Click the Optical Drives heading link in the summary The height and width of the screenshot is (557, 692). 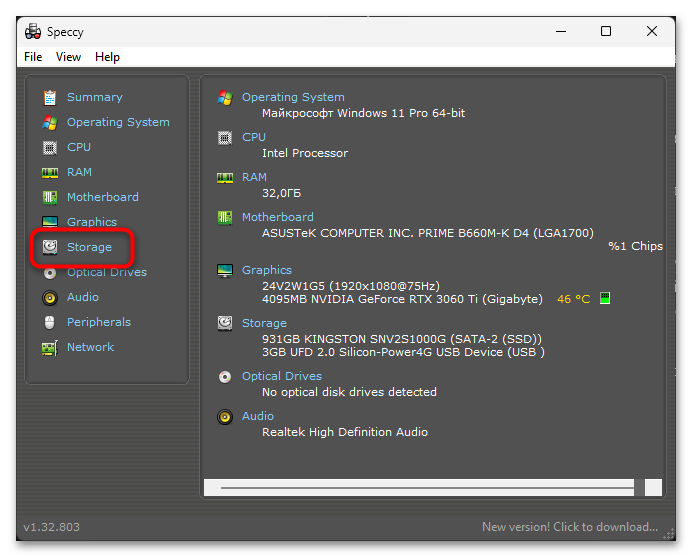tap(282, 376)
